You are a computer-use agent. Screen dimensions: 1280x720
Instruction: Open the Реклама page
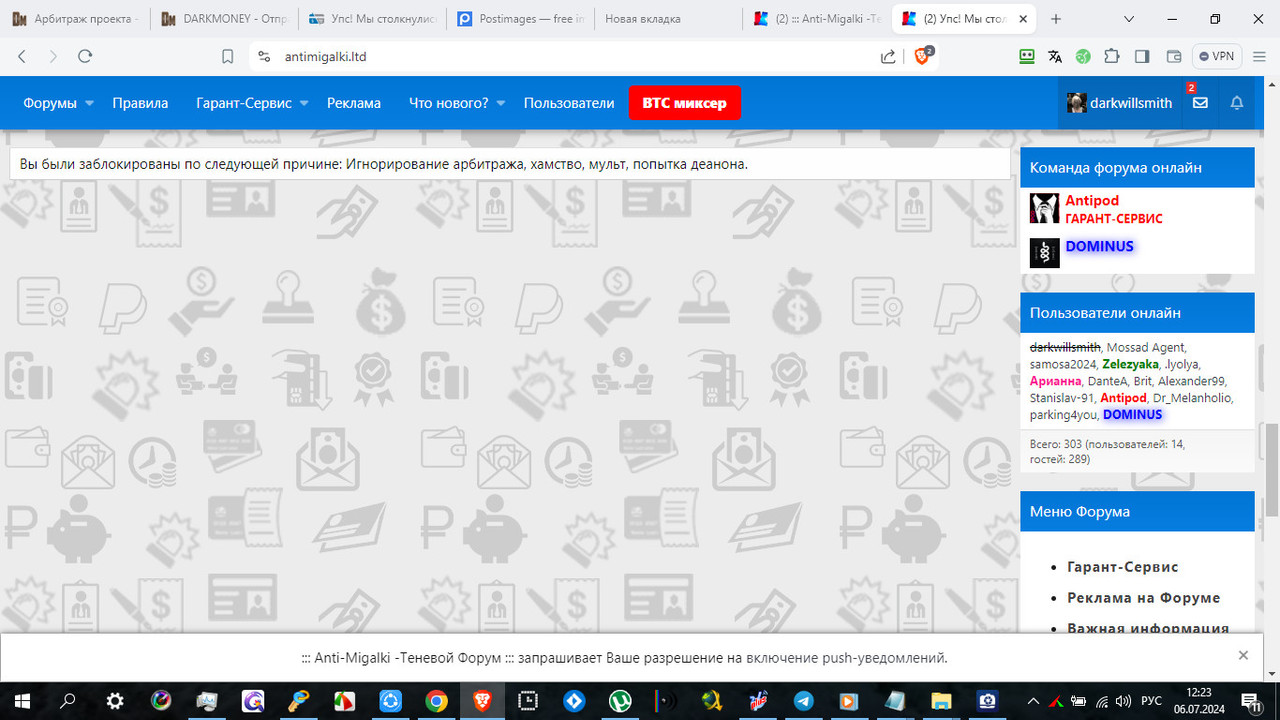[x=354, y=103]
